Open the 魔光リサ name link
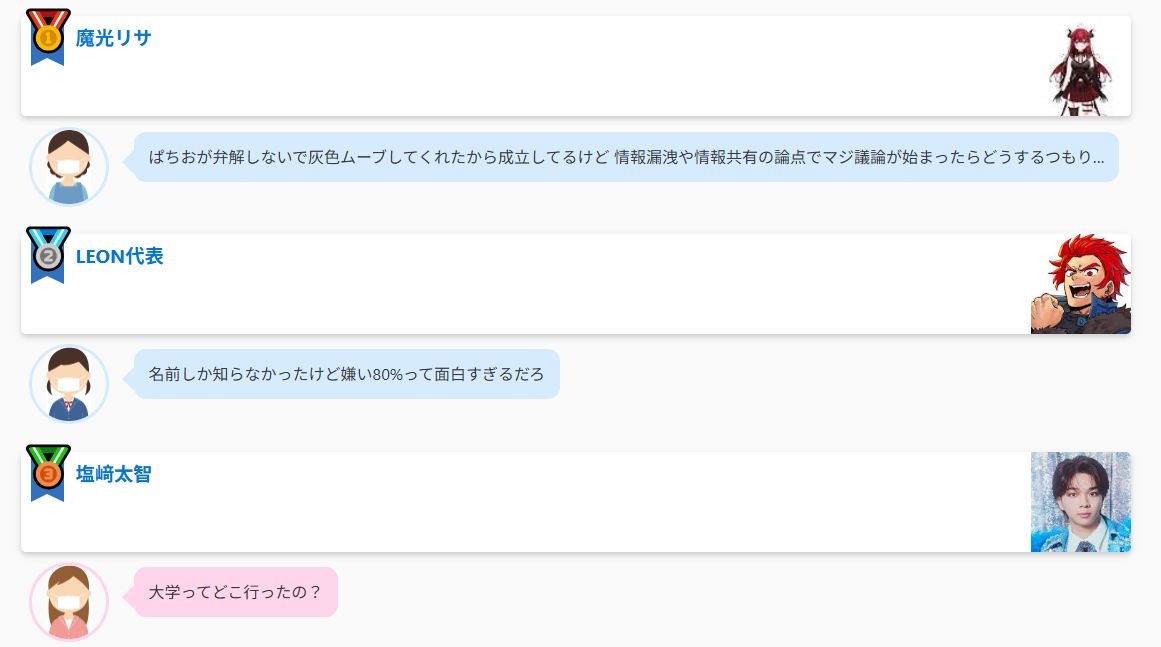Screen dimensions: 1161x647 tap(113, 38)
